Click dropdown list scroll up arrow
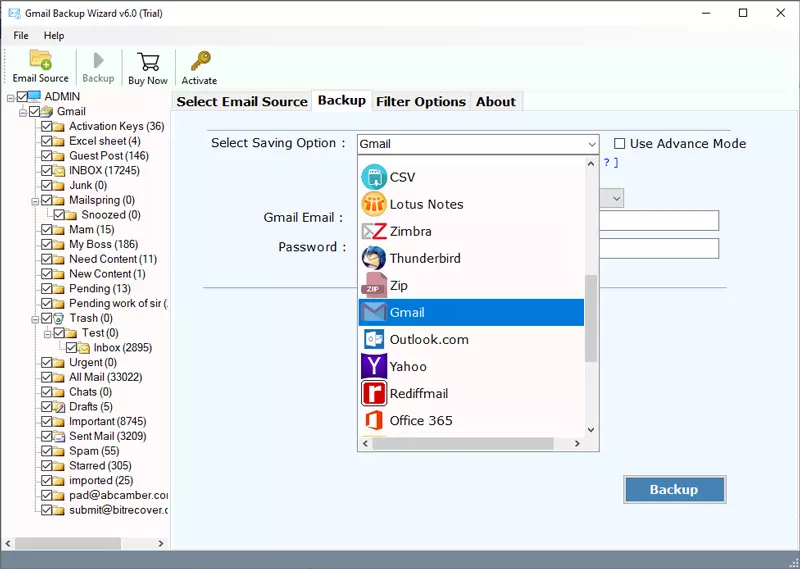Viewport: 800px width, 569px height. (591, 164)
